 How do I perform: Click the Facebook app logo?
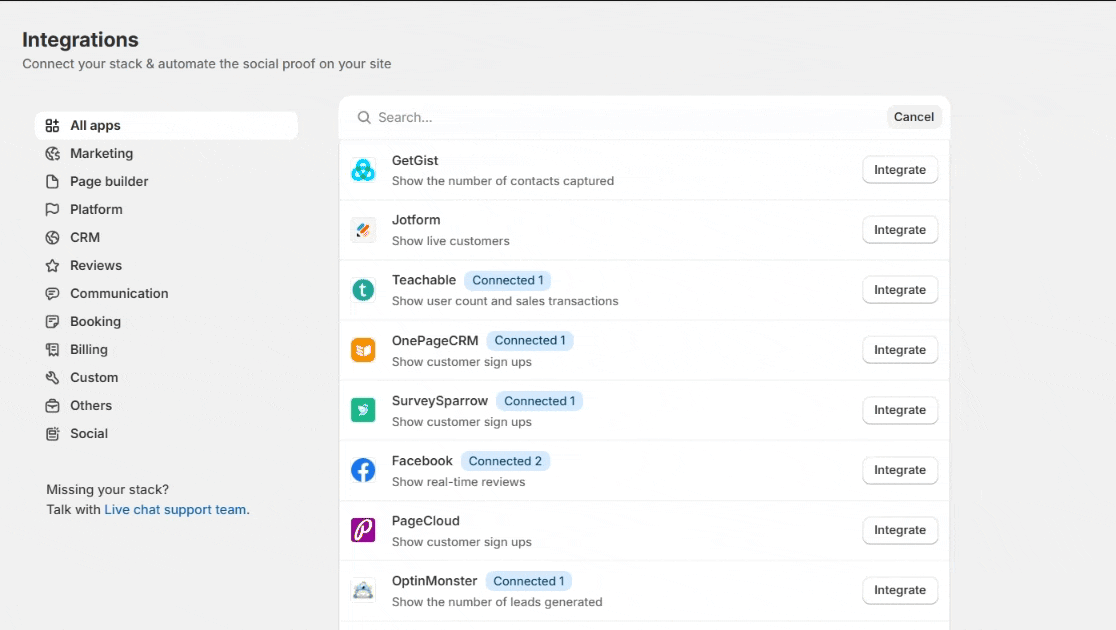pyautogui.click(x=363, y=470)
